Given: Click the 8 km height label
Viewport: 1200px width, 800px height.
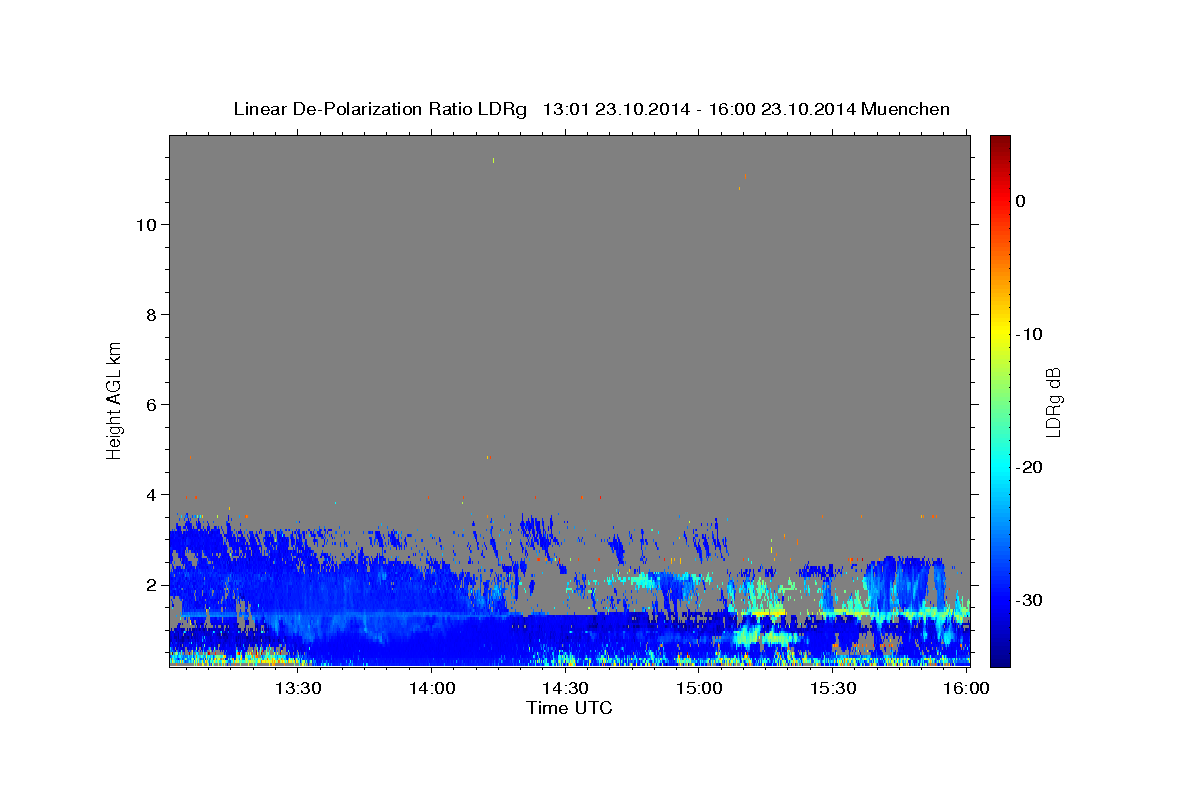Looking at the screenshot, I should click(x=149, y=315).
